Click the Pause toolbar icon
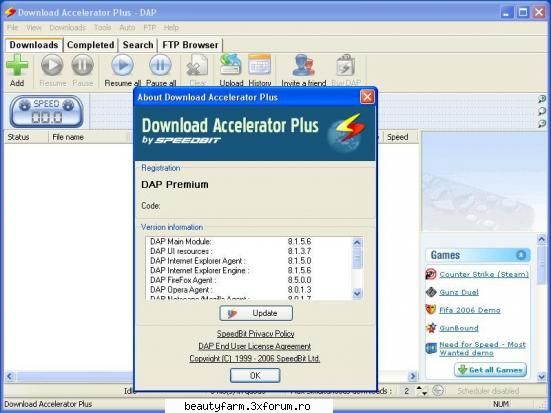Viewport: 551px width, 413px height. pyautogui.click(x=83, y=65)
